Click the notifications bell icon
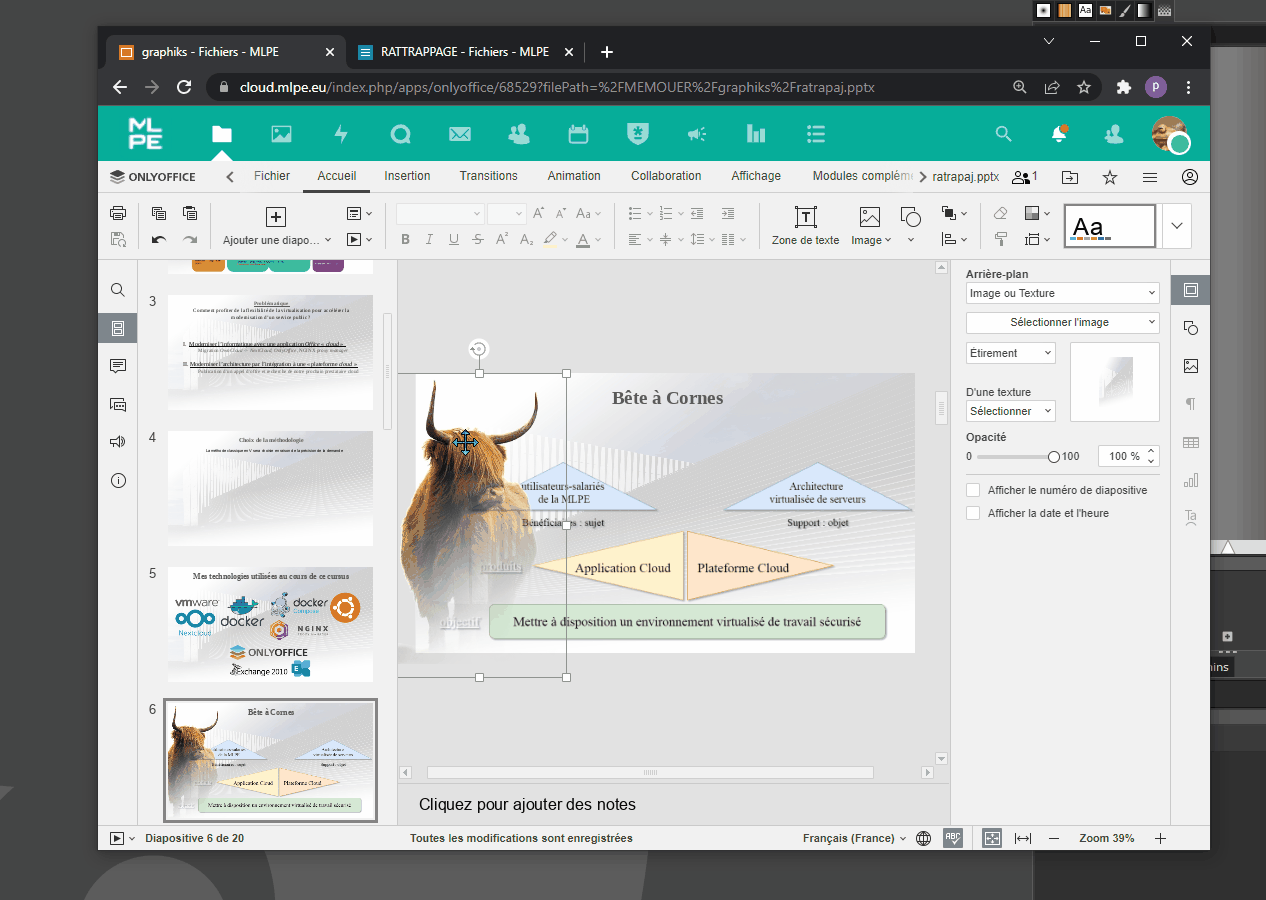The image size is (1266, 900). tap(1059, 134)
